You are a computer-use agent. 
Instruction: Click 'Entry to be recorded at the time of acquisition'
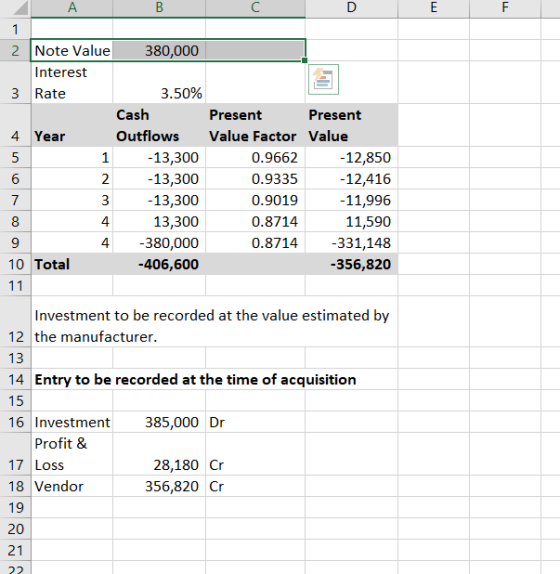195,379
